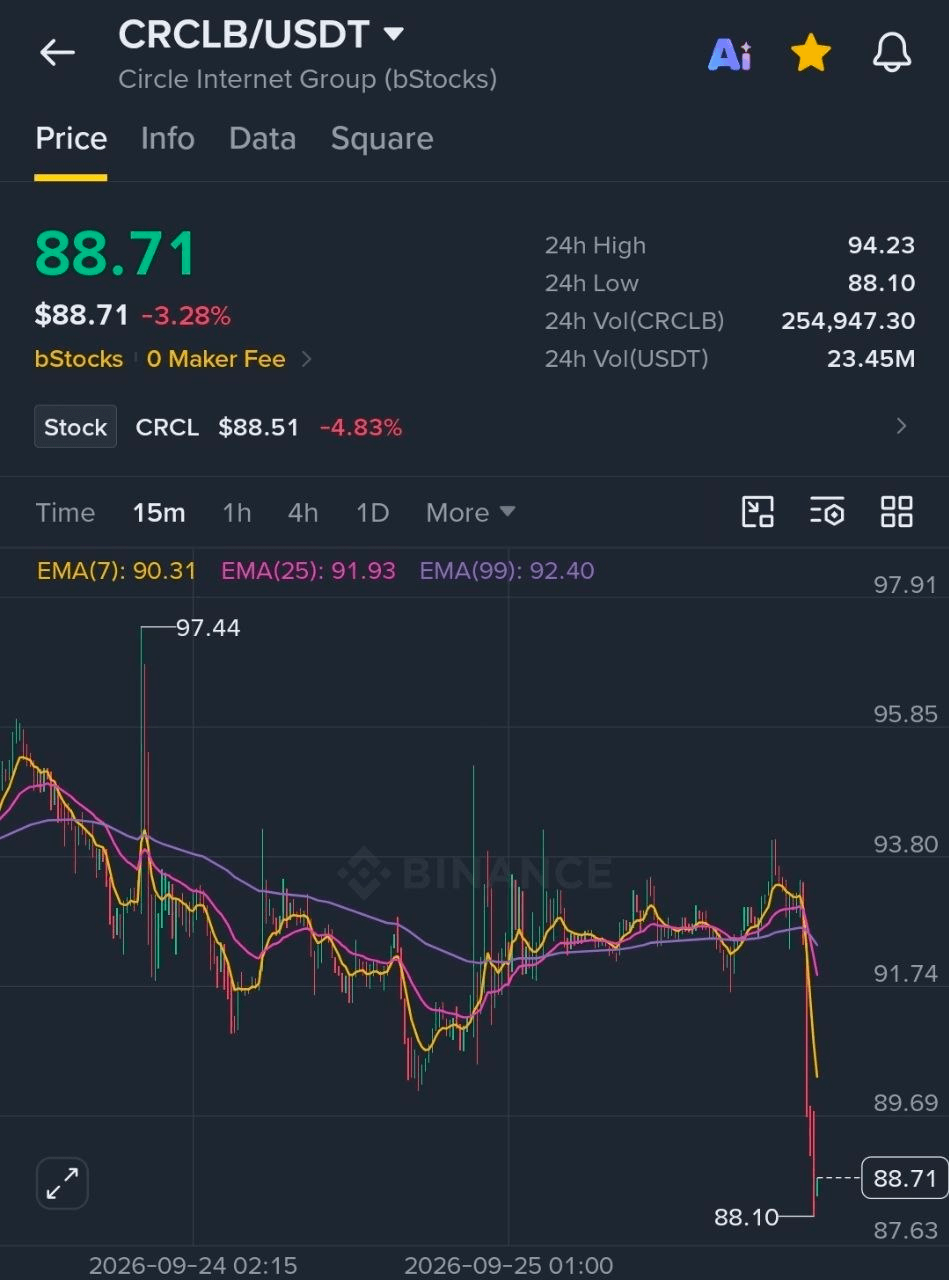Click the 24h High value 94.23
This screenshot has height=1280, width=949.
(x=881, y=245)
